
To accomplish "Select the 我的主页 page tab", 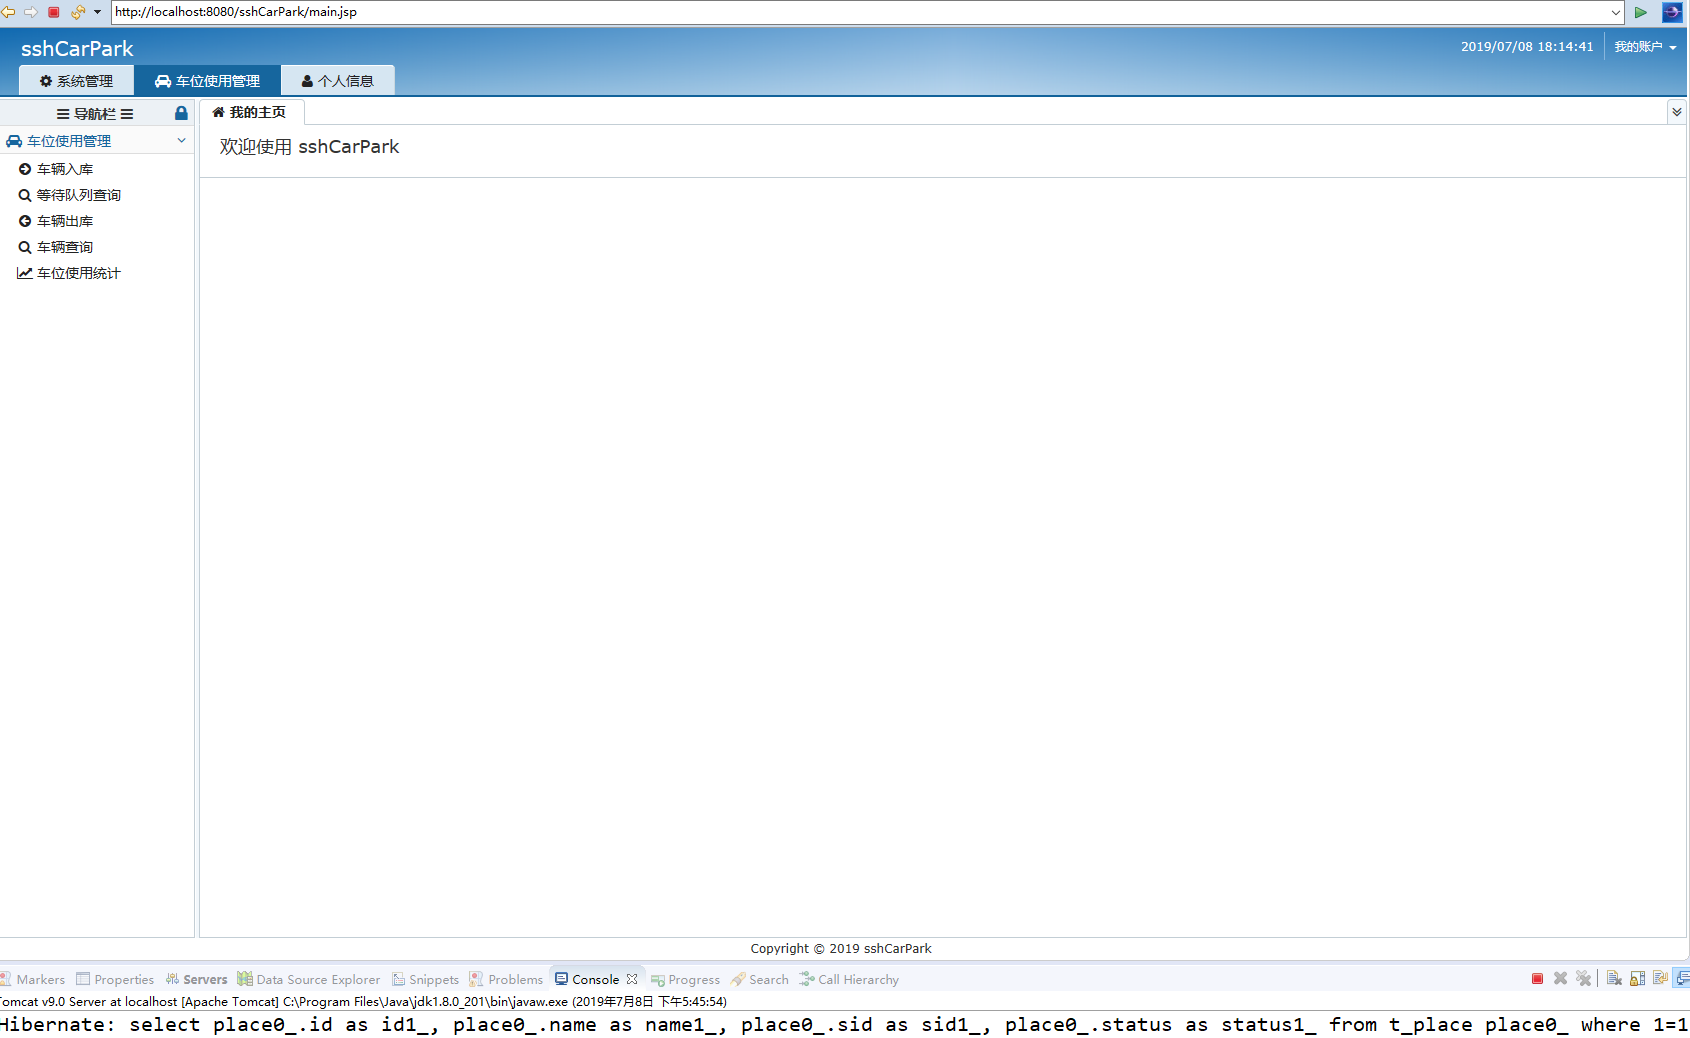I will (x=250, y=112).
